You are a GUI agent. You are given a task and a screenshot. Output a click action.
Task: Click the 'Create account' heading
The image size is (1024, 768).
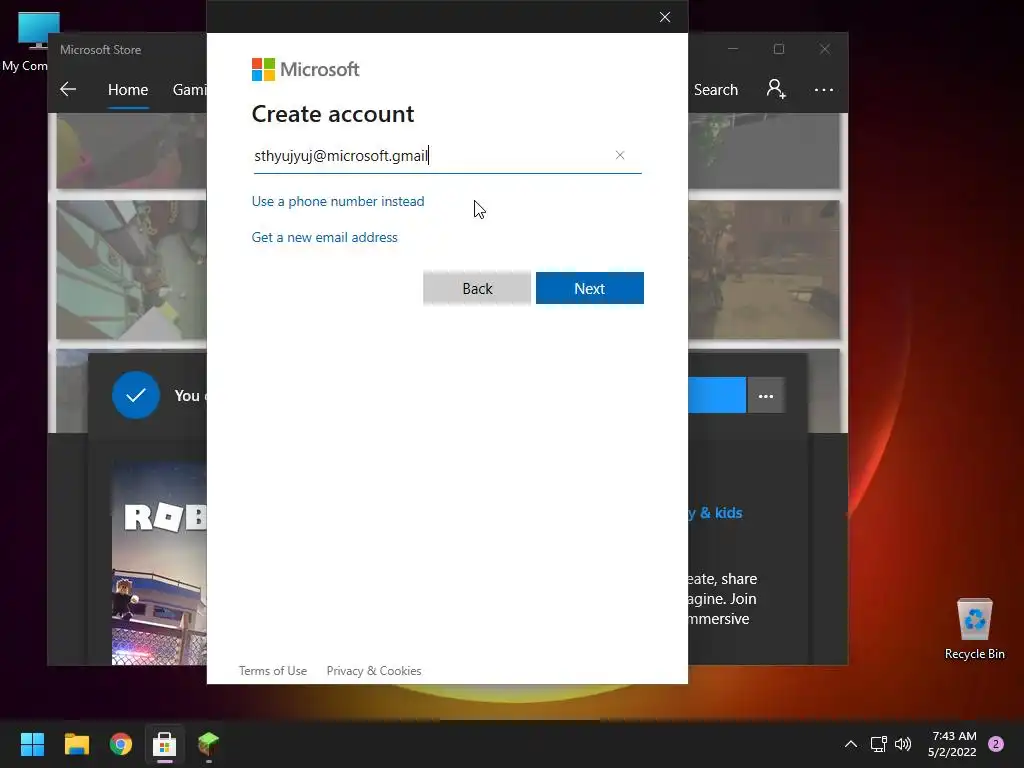(333, 114)
